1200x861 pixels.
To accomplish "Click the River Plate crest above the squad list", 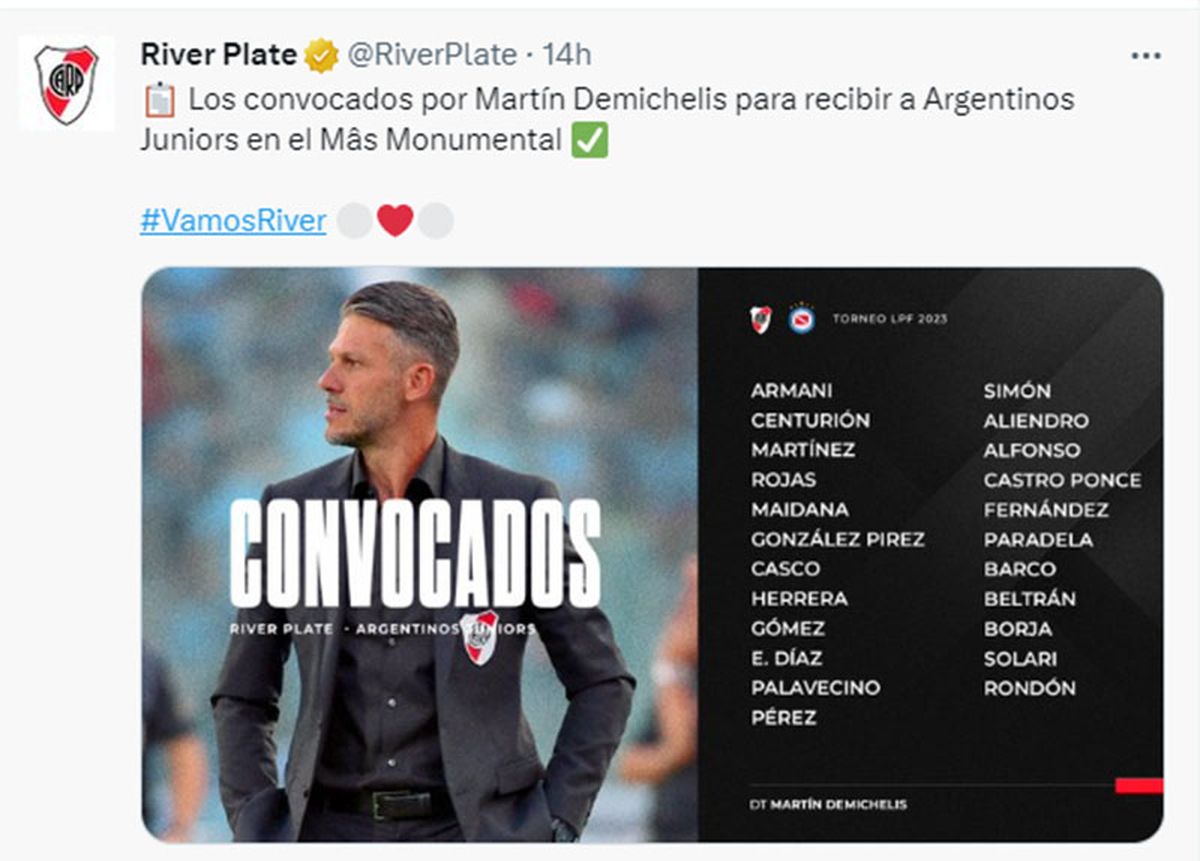I will (761, 319).
